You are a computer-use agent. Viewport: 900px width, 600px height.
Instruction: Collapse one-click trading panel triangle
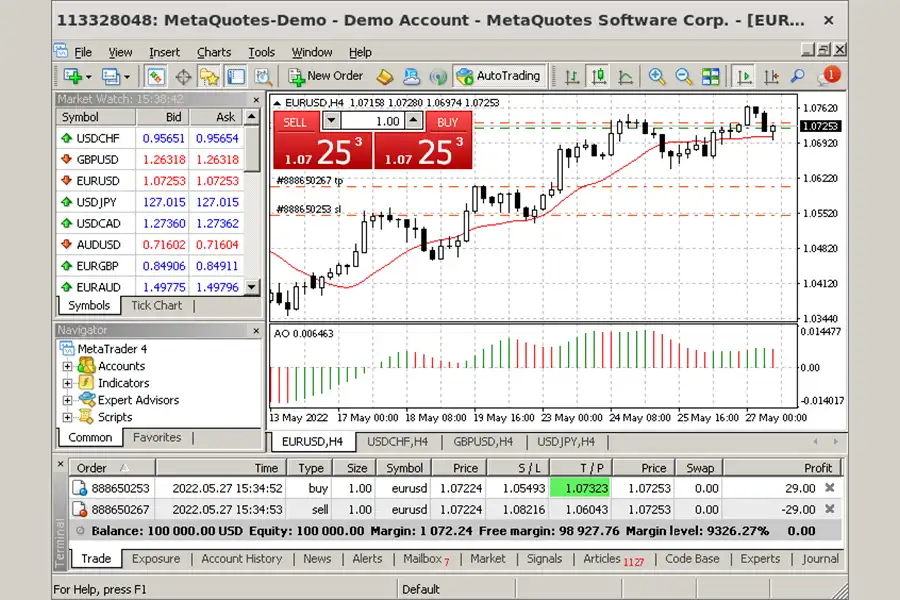[277, 103]
